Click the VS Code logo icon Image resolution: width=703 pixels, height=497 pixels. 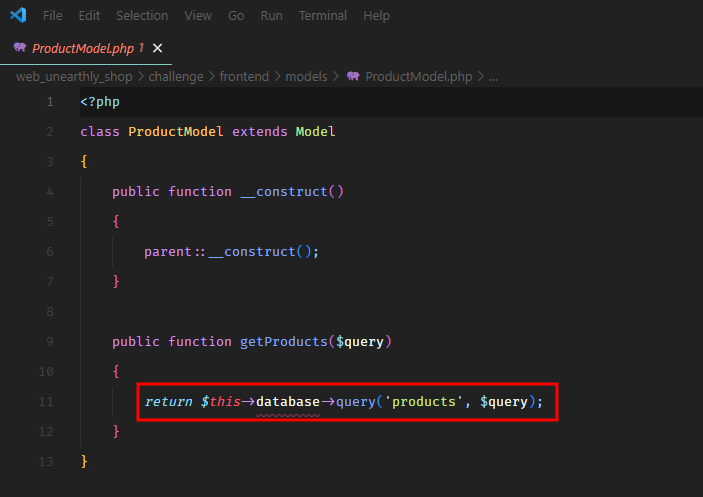point(18,16)
